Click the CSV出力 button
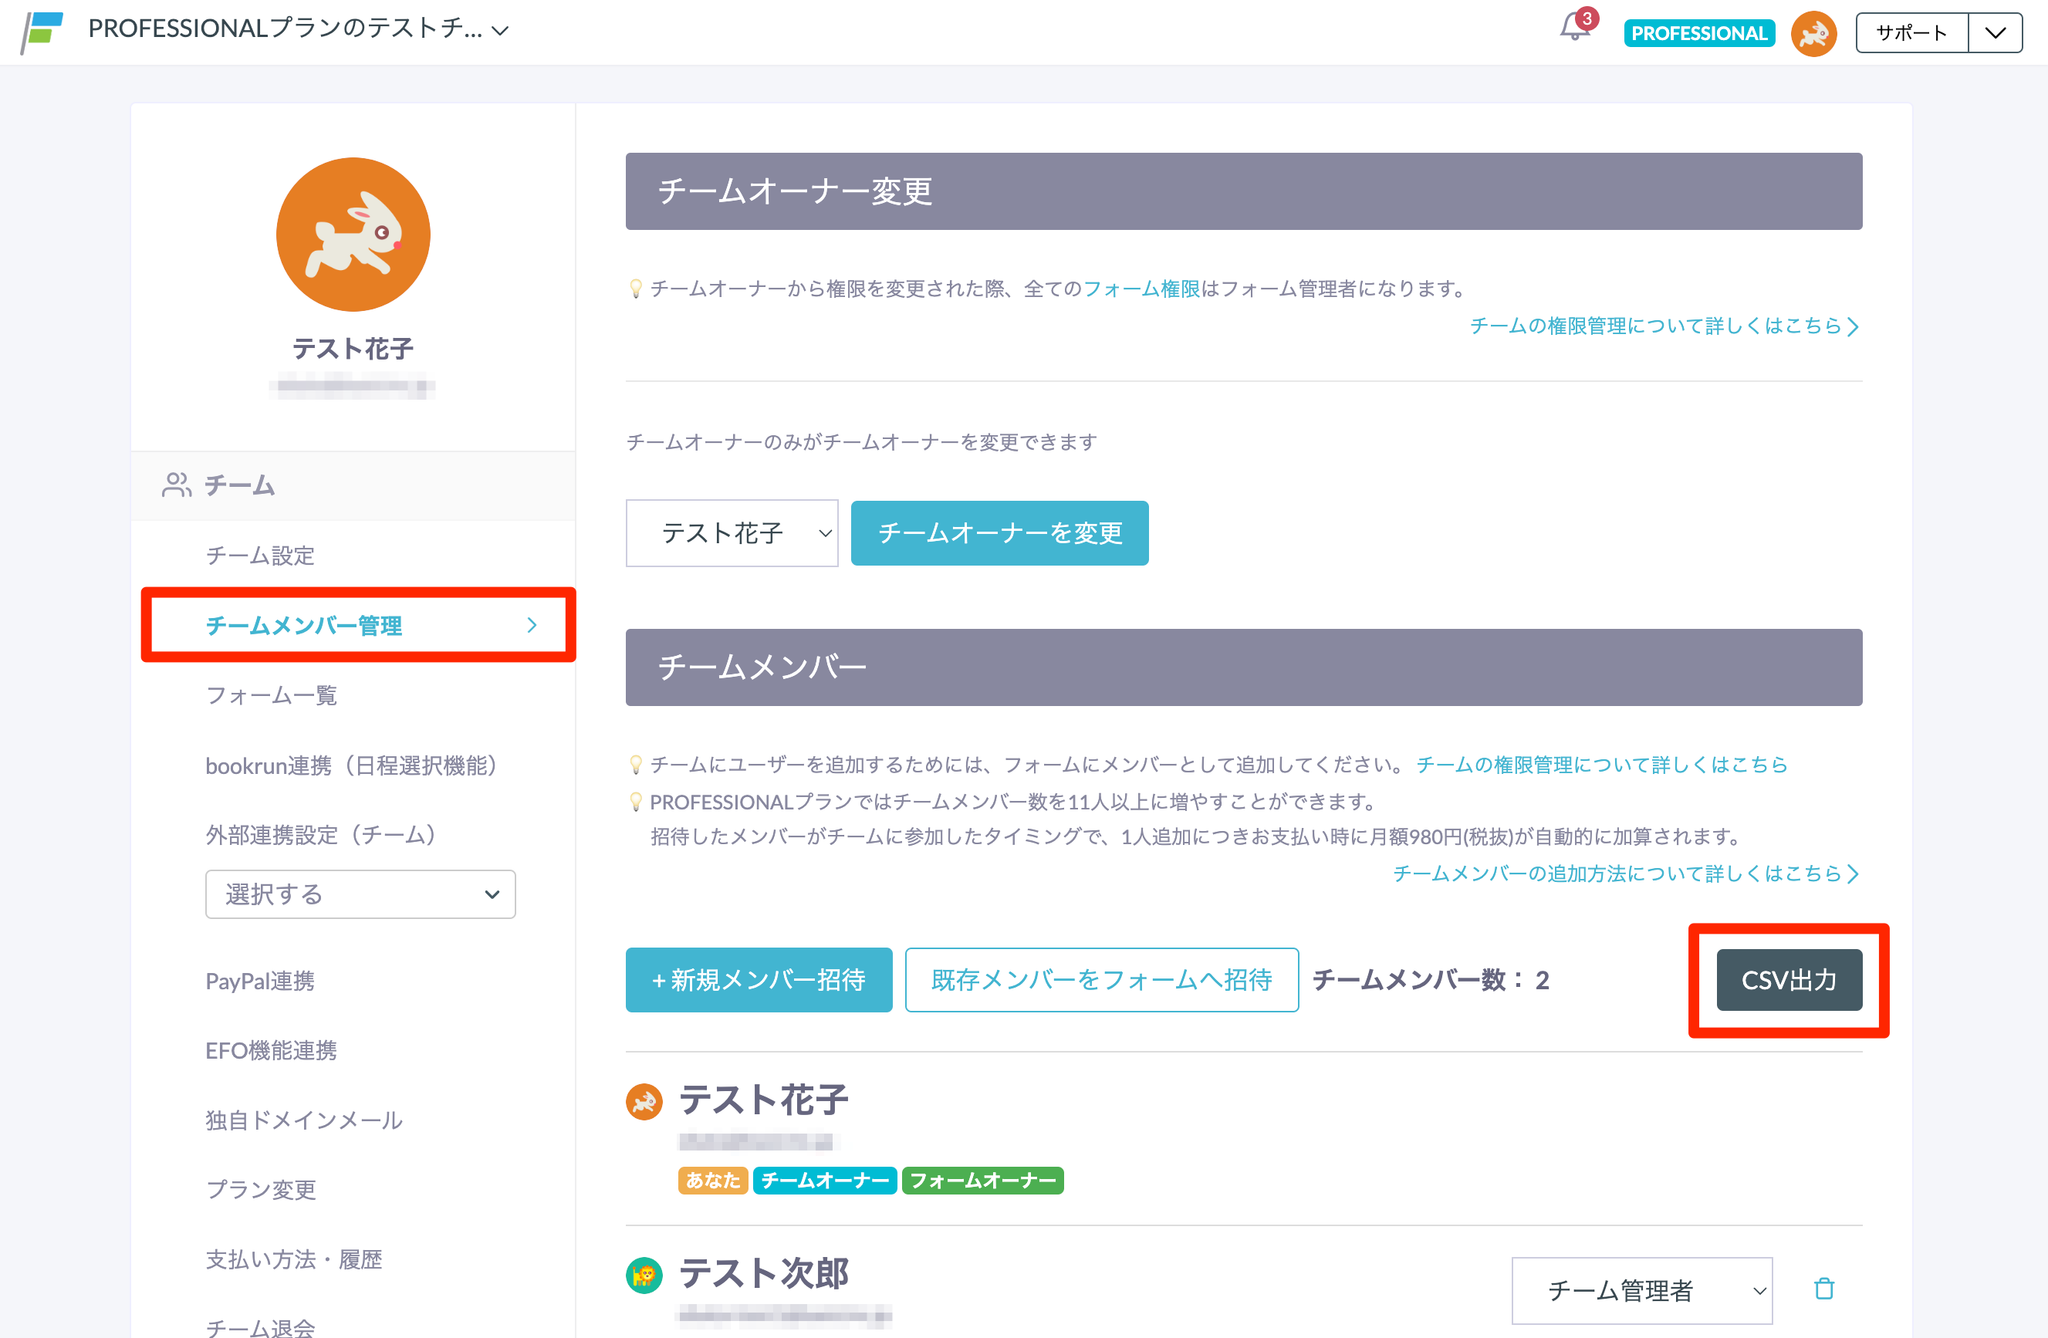The image size is (2048, 1338). click(1788, 980)
